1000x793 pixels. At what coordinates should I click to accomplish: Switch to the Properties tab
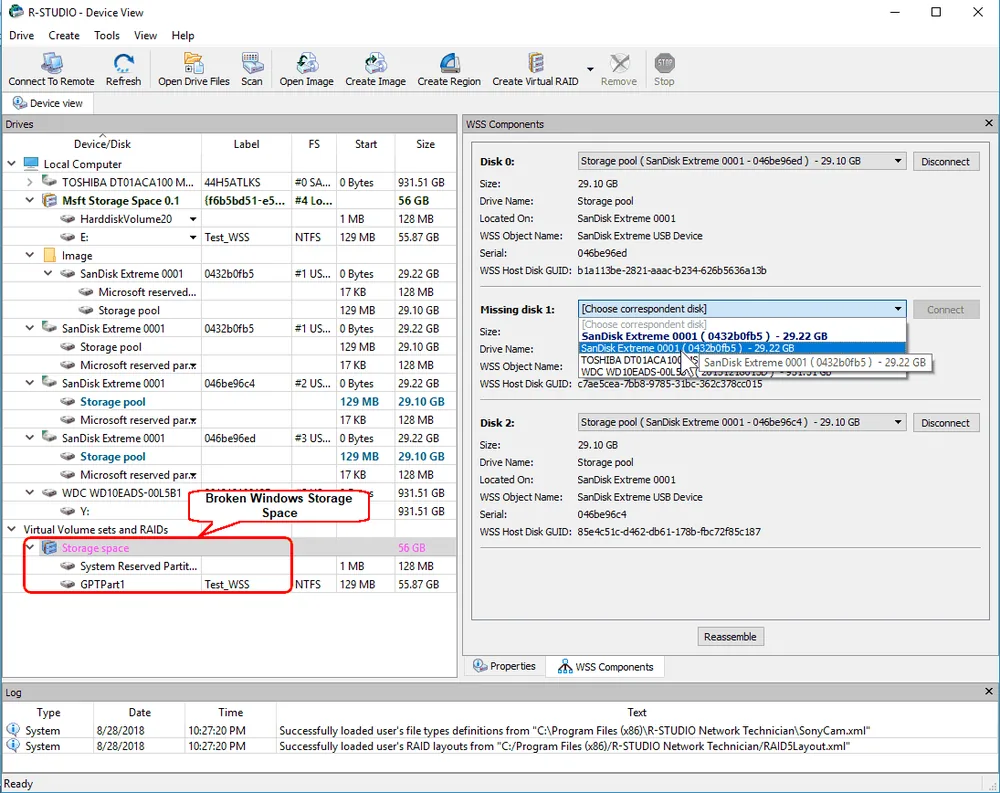coord(504,666)
